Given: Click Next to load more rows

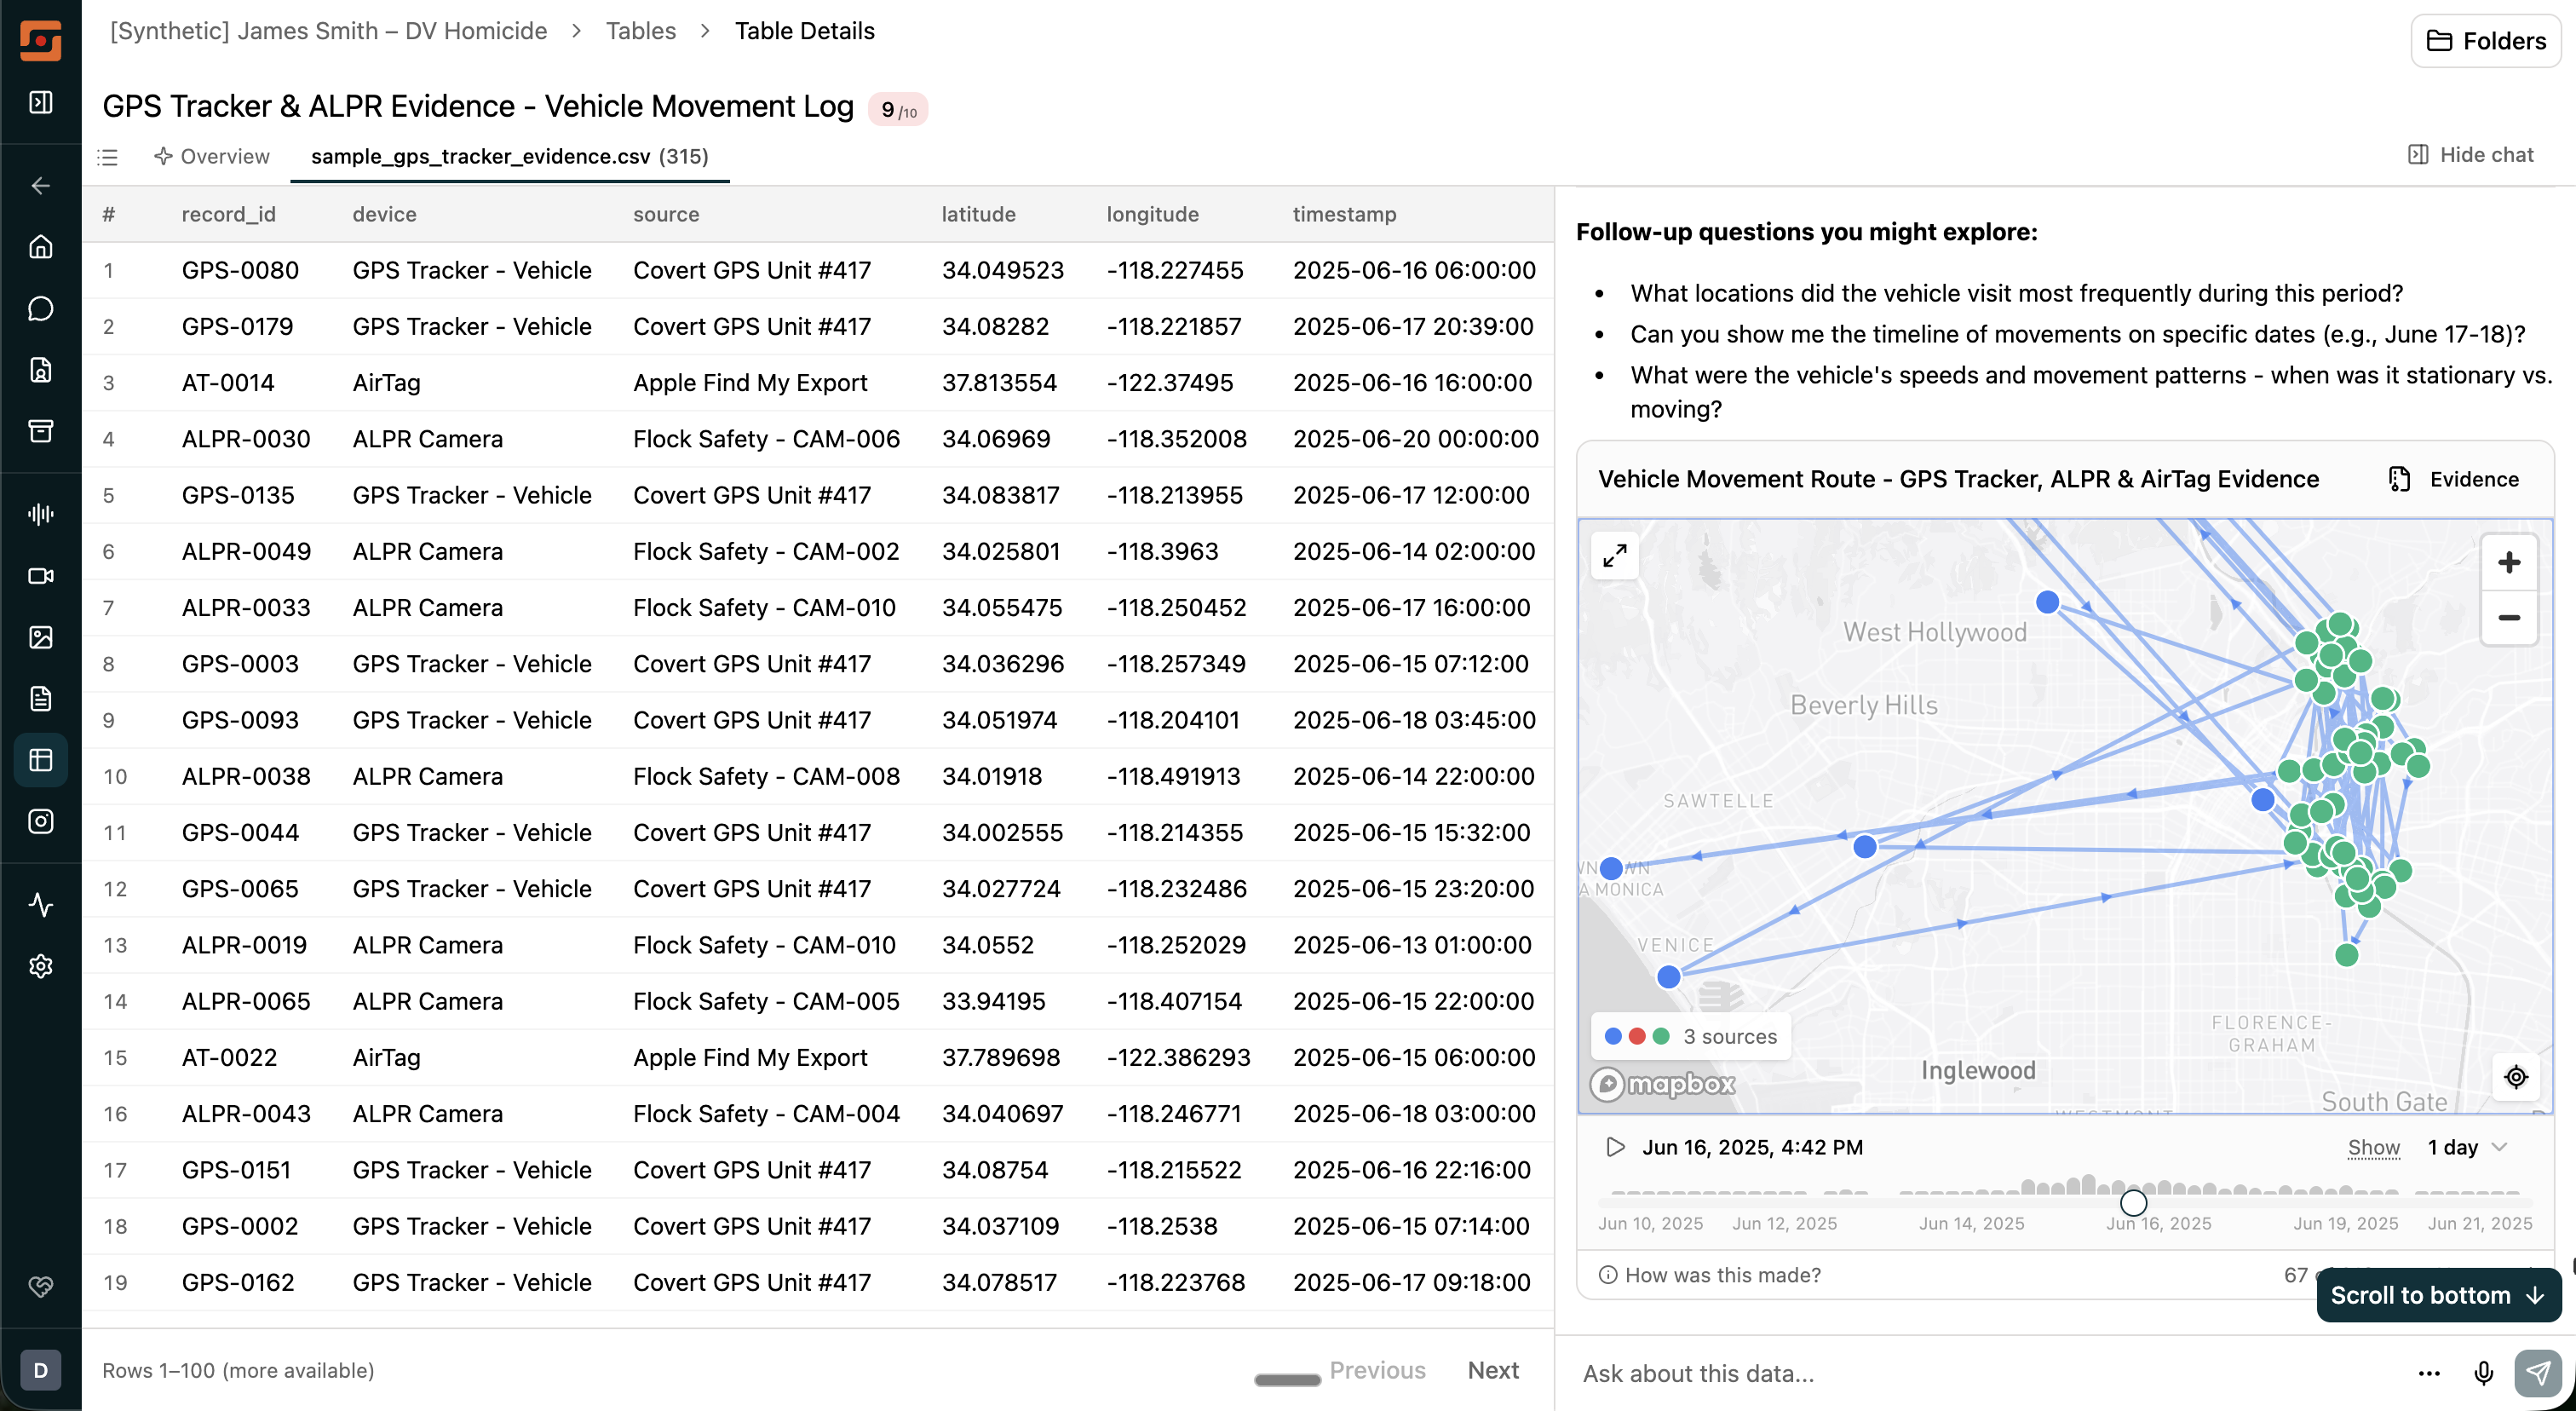Looking at the screenshot, I should 1493,1370.
